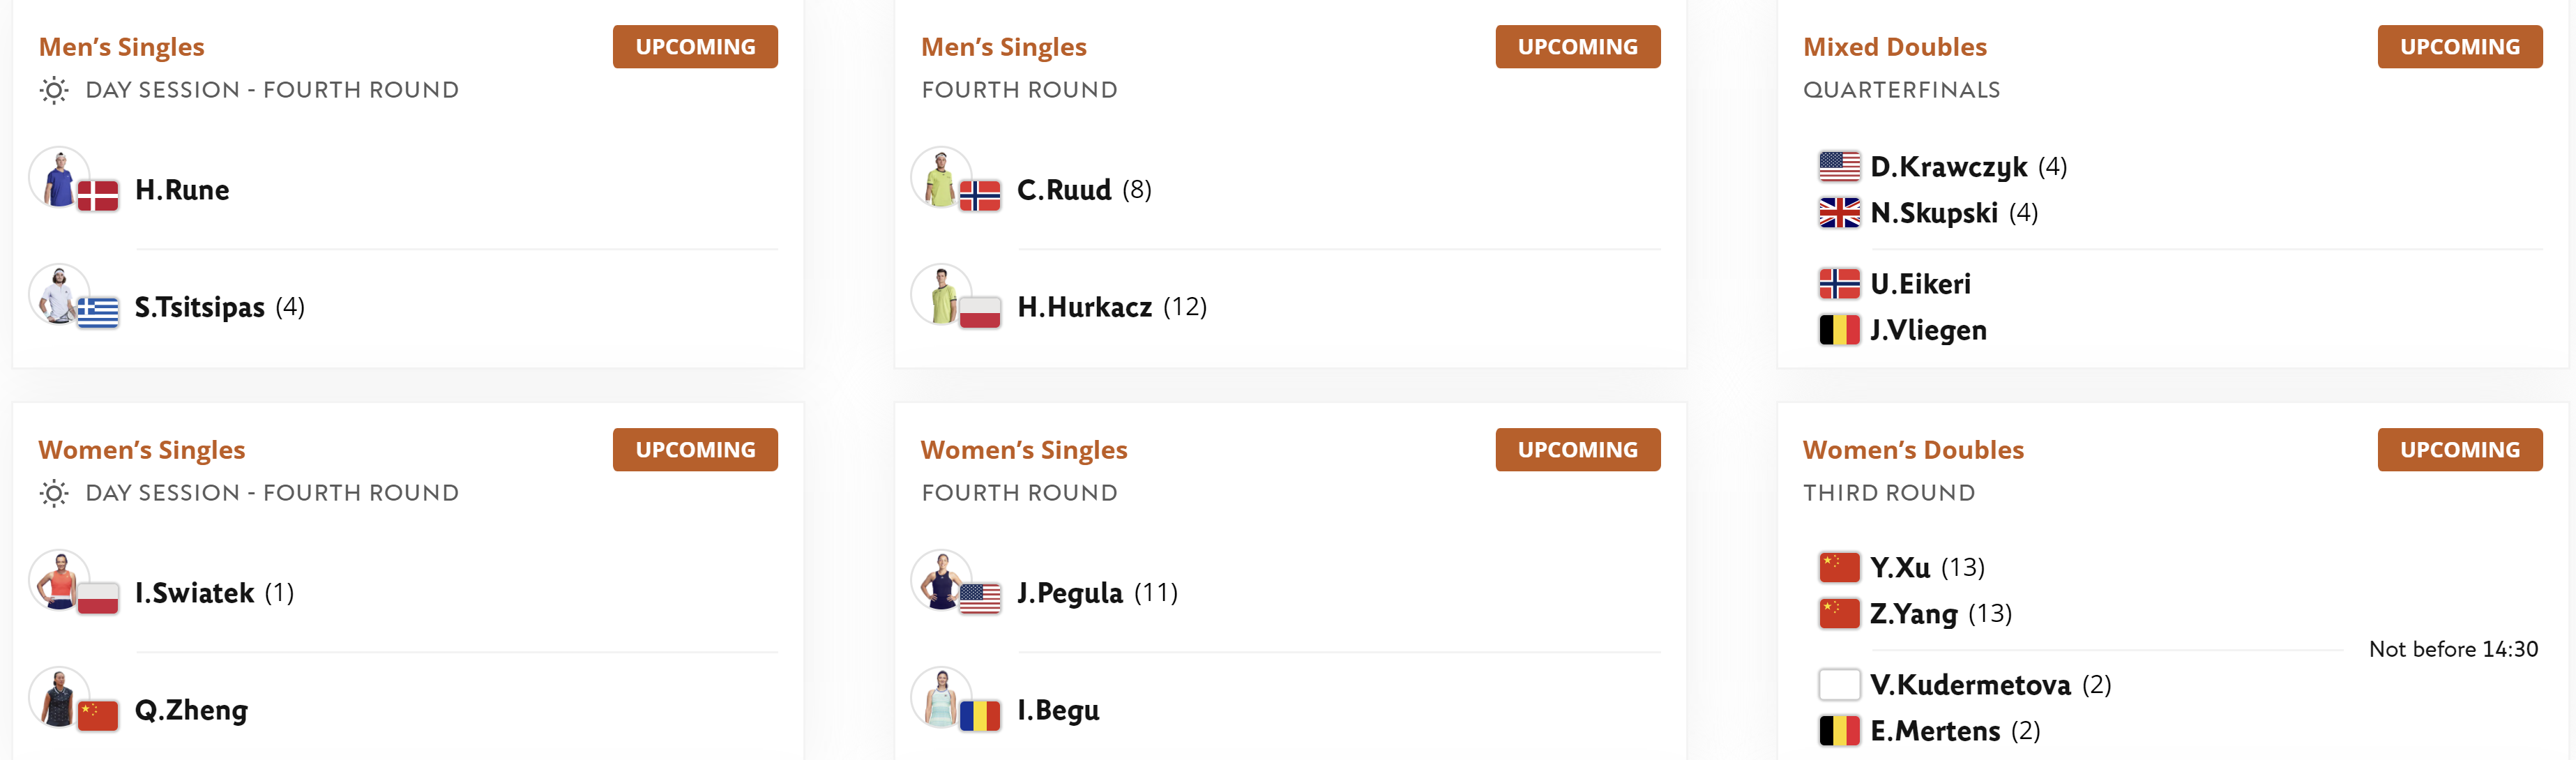Click the British flag beside N.Skupski
This screenshot has width=2576, height=760.
click(1839, 213)
